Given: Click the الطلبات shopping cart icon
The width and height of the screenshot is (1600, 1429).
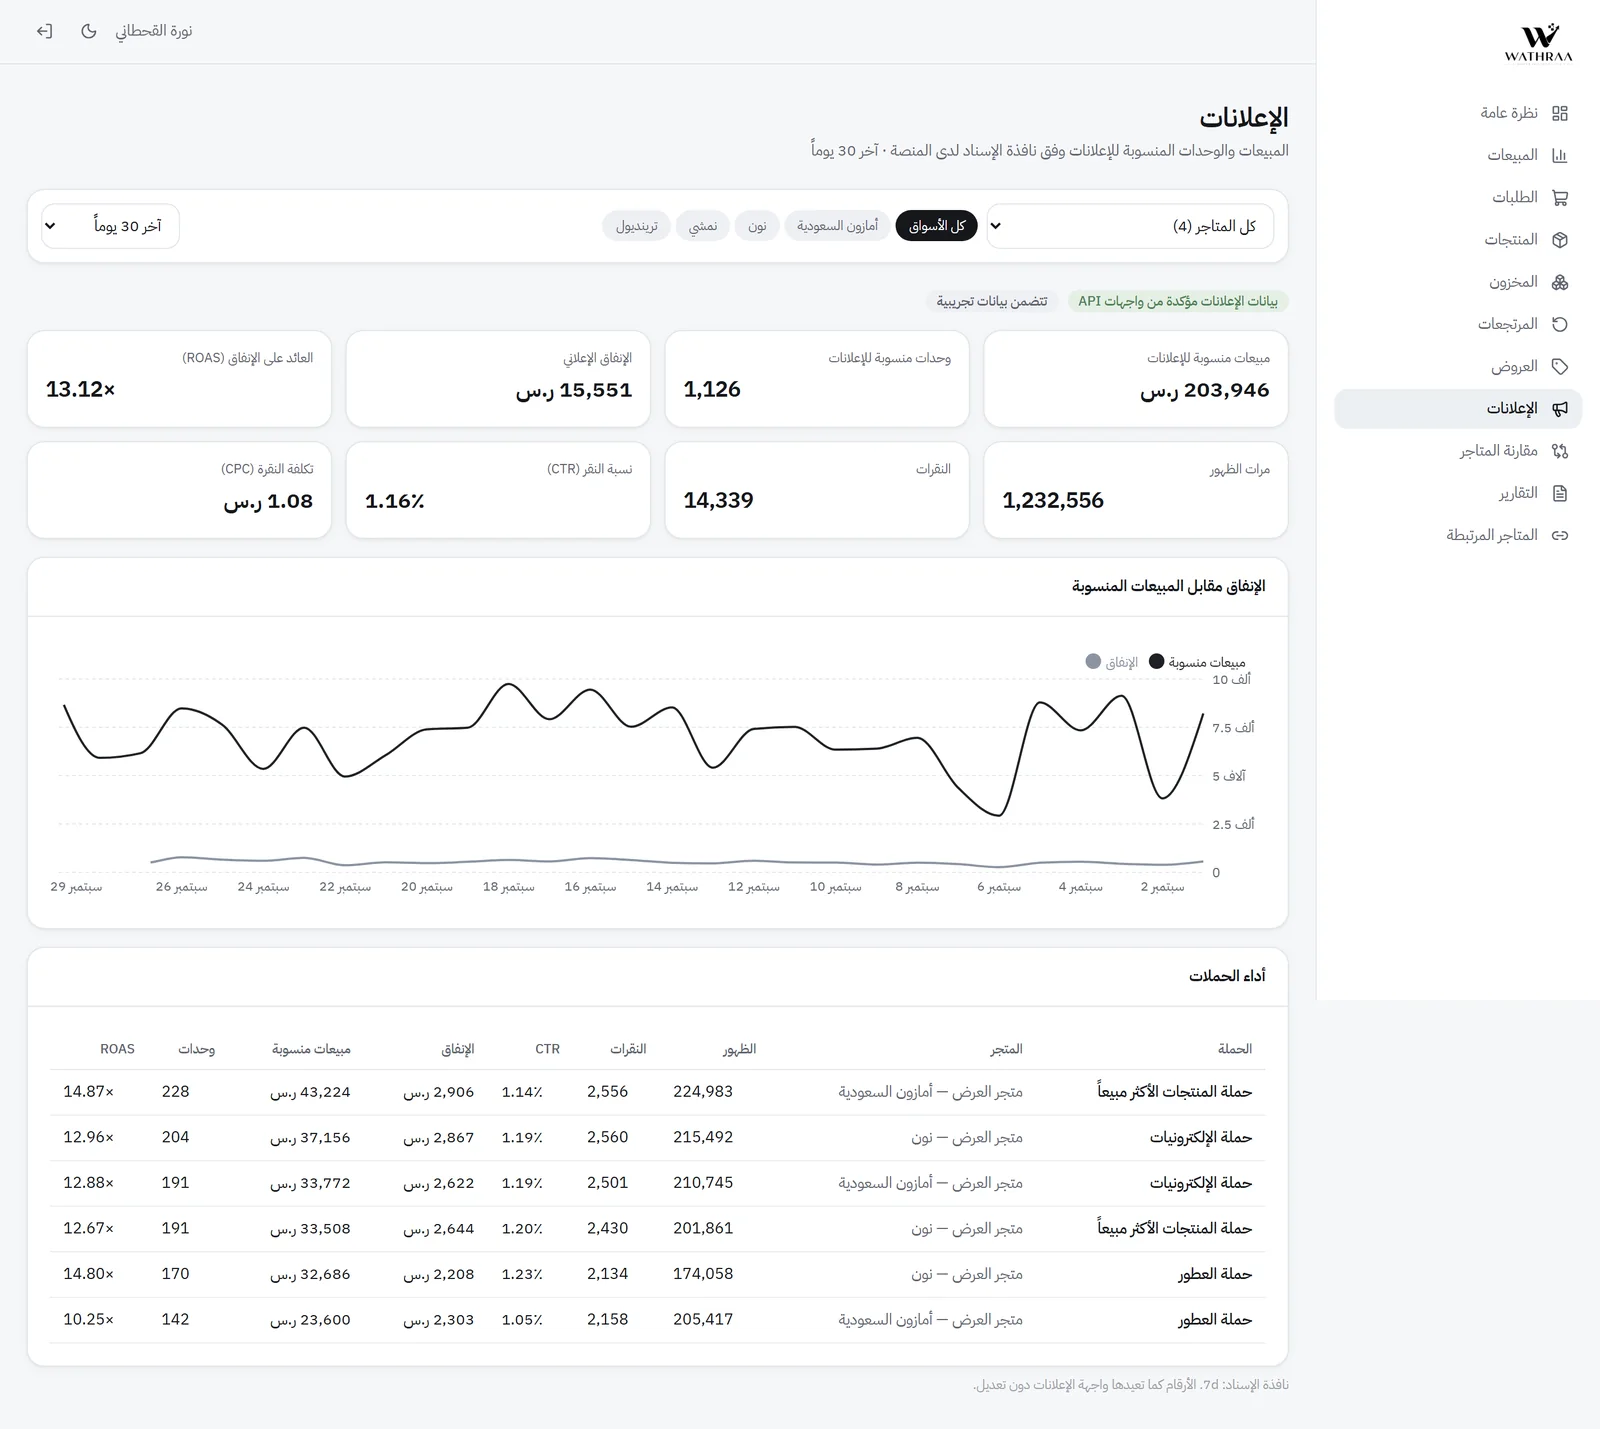Looking at the screenshot, I should (1560, 198).
